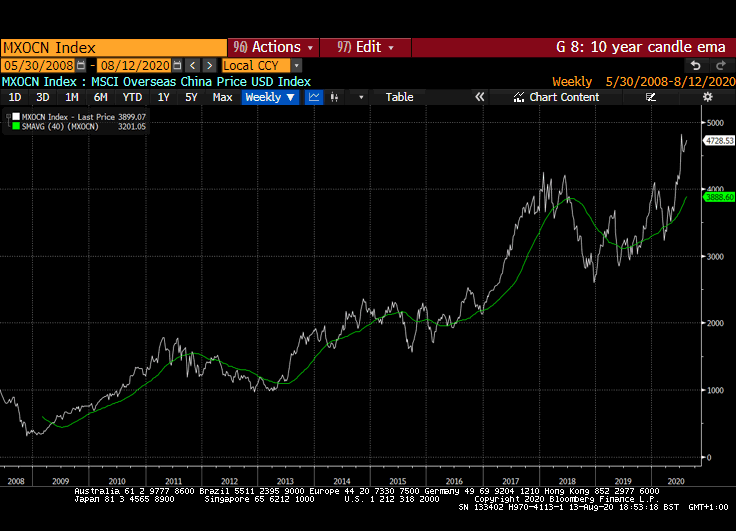Click the green 3888.60 moving average label
The height and width of the screenshot is (531, 736).
(x=719, y=197)
